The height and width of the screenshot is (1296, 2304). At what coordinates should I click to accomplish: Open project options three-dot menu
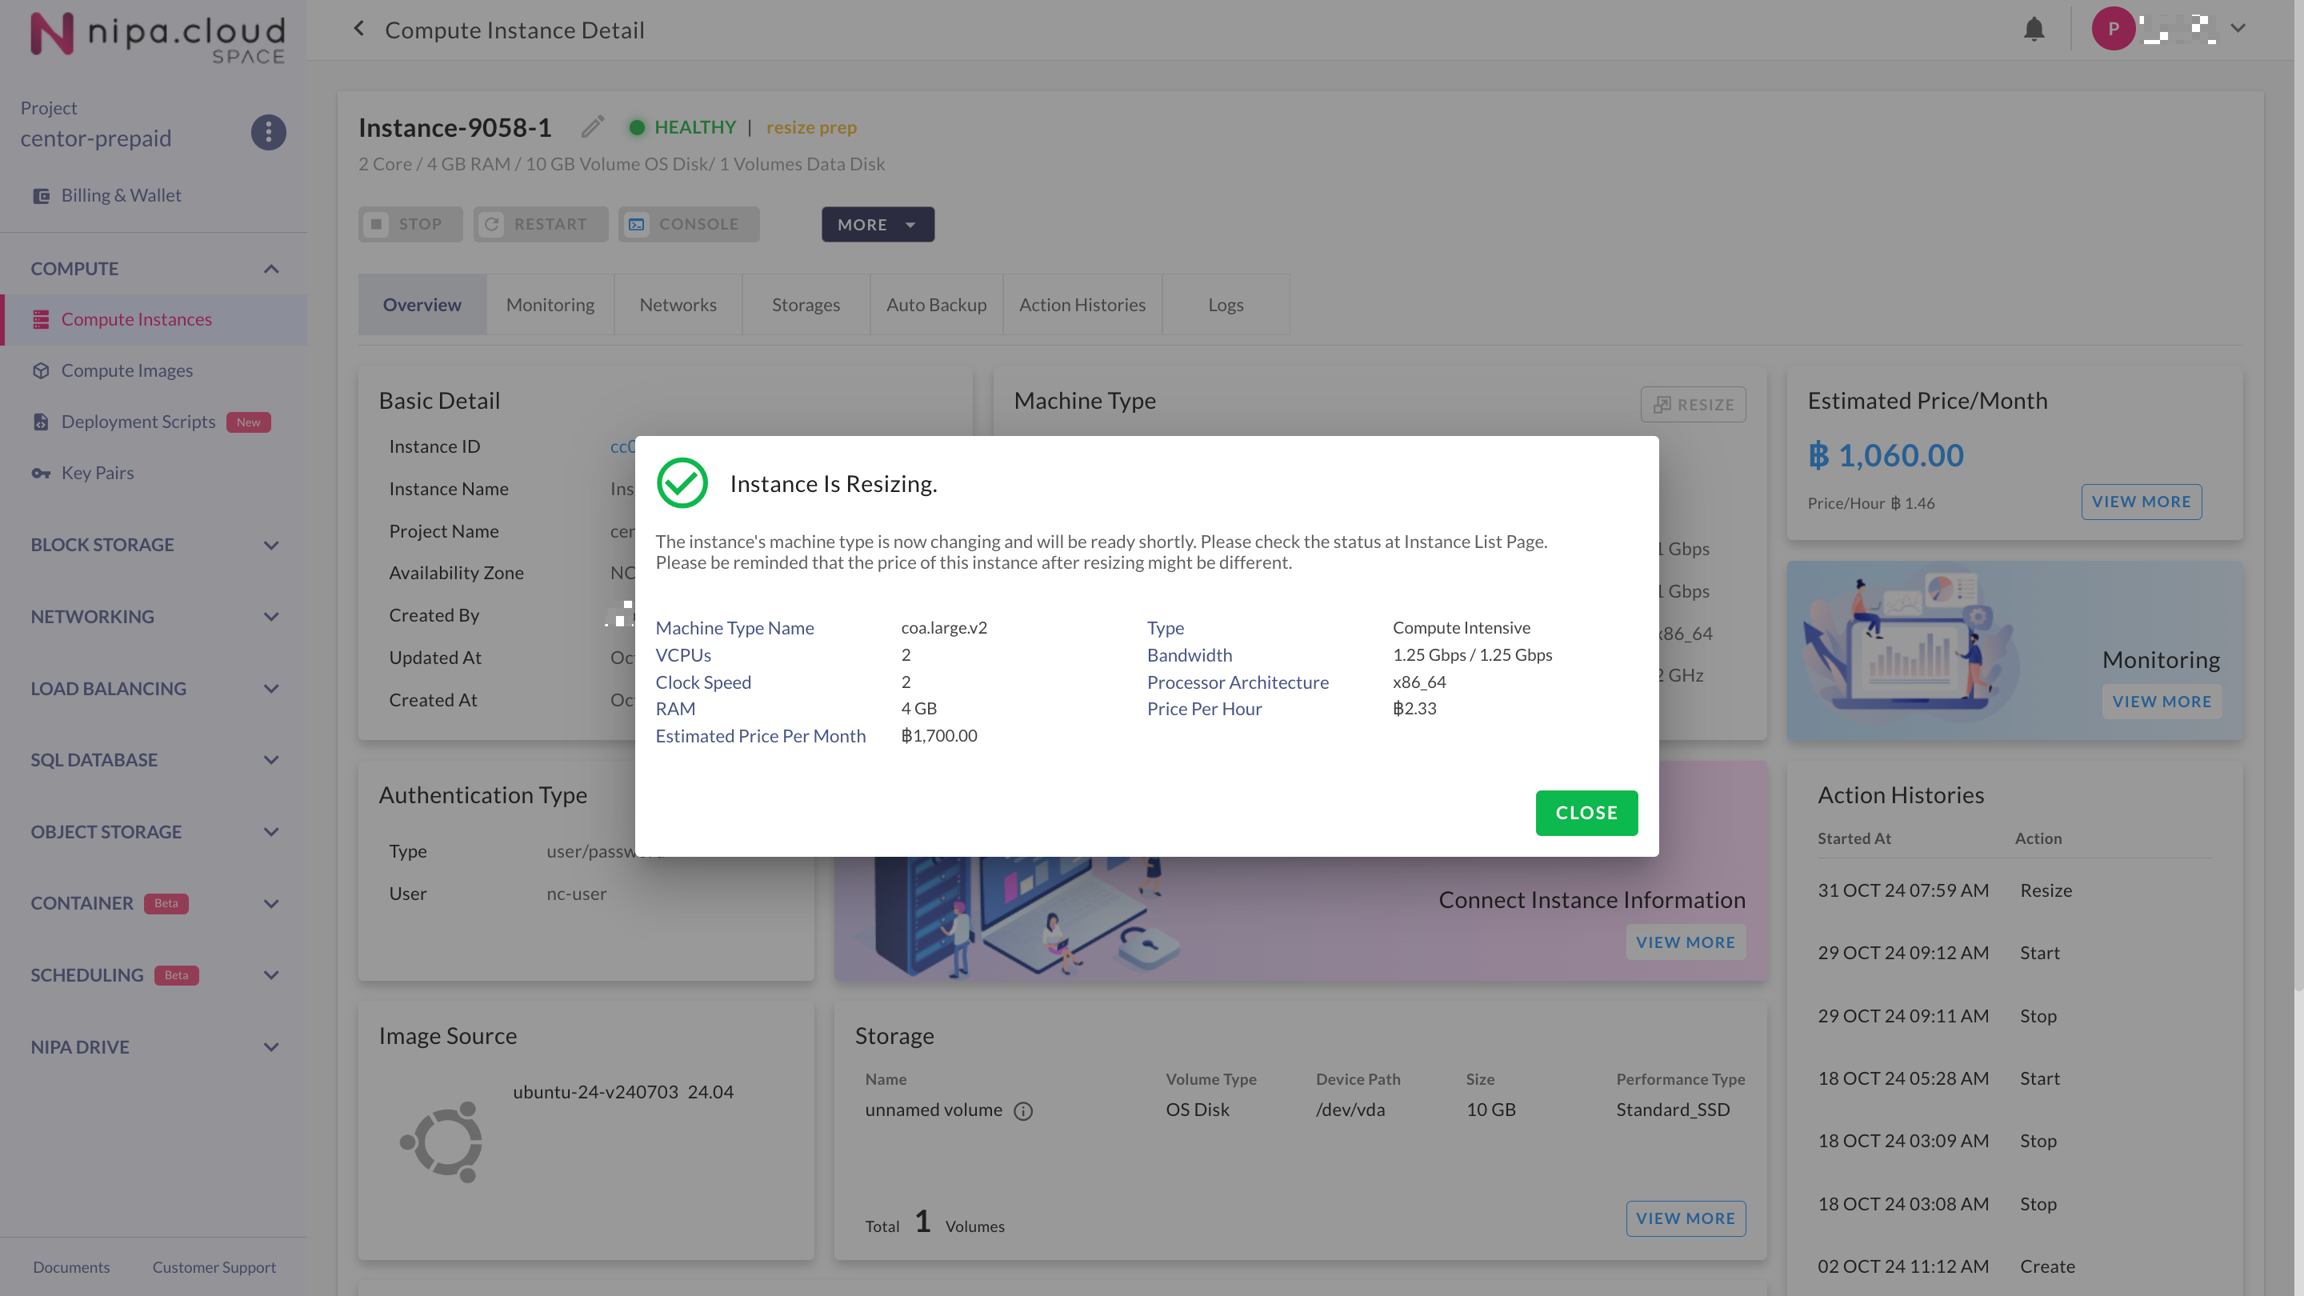coord(268,132)
